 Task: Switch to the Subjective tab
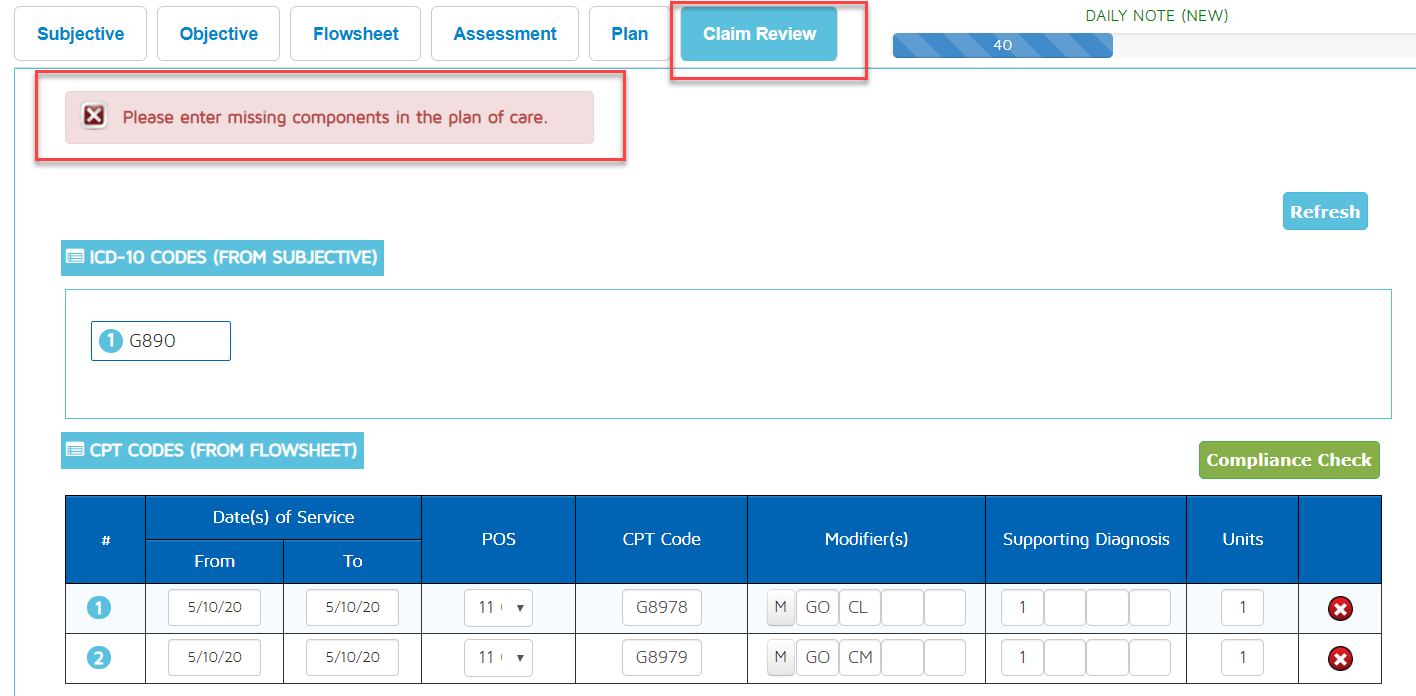81,34
